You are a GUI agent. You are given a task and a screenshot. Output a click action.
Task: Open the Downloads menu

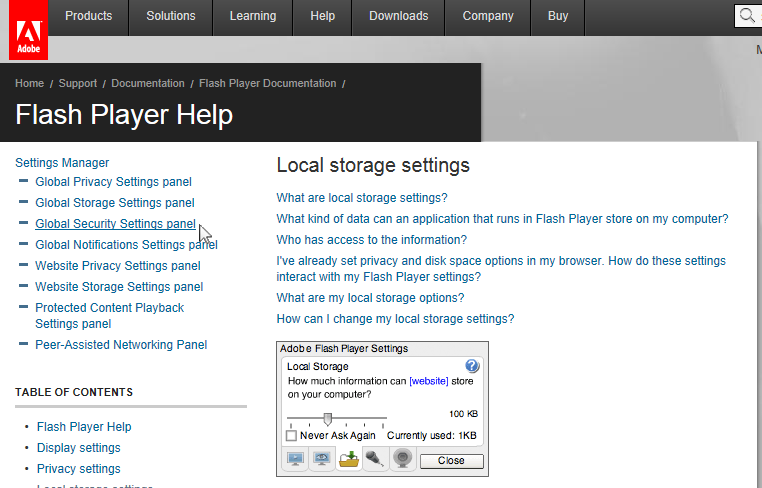(398, 16)
